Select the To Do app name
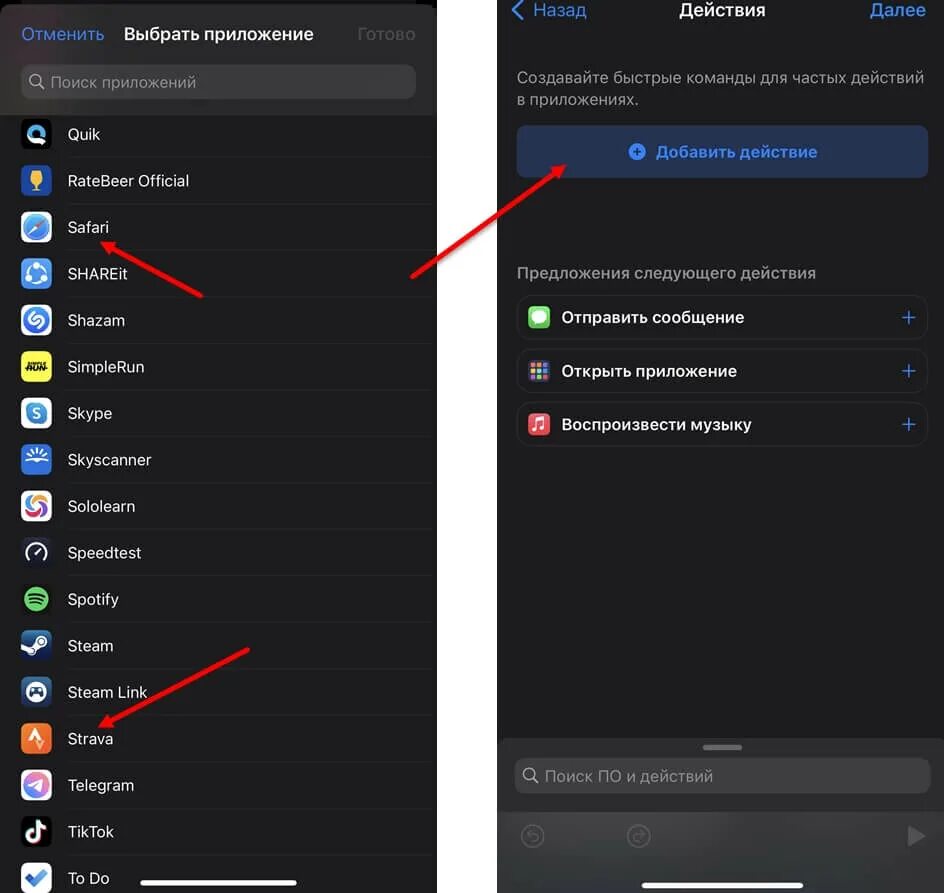944x893 pixels. point(88,879)
